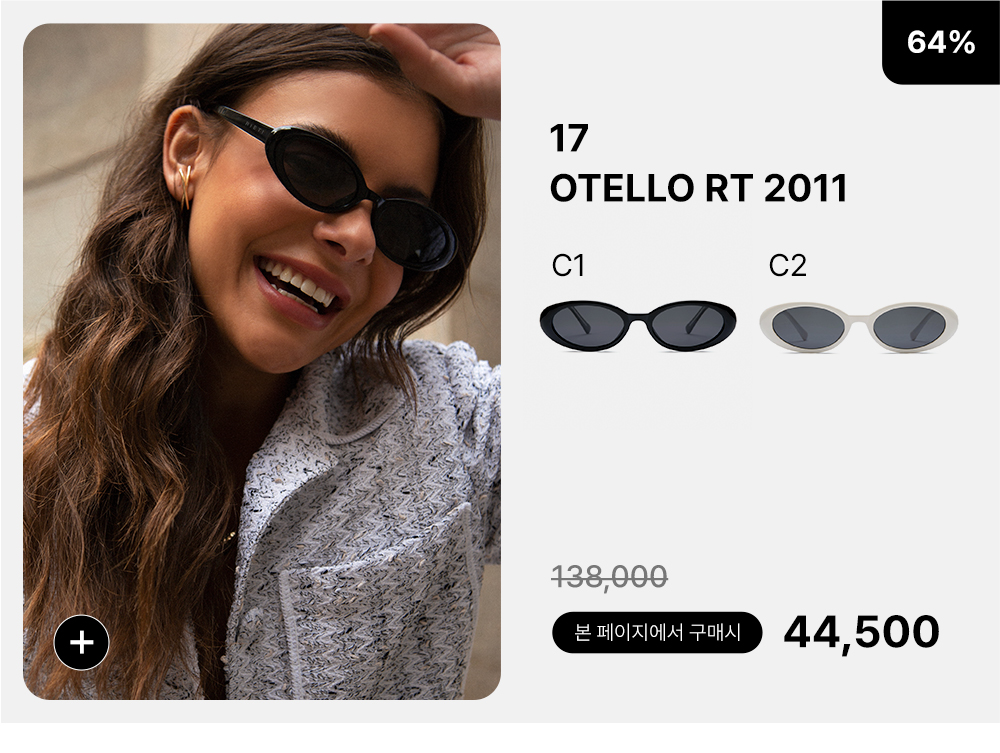Open the OTELLO RT 2011 product title
Viewport: 1000px width, 753px height.
click(698, 189)
